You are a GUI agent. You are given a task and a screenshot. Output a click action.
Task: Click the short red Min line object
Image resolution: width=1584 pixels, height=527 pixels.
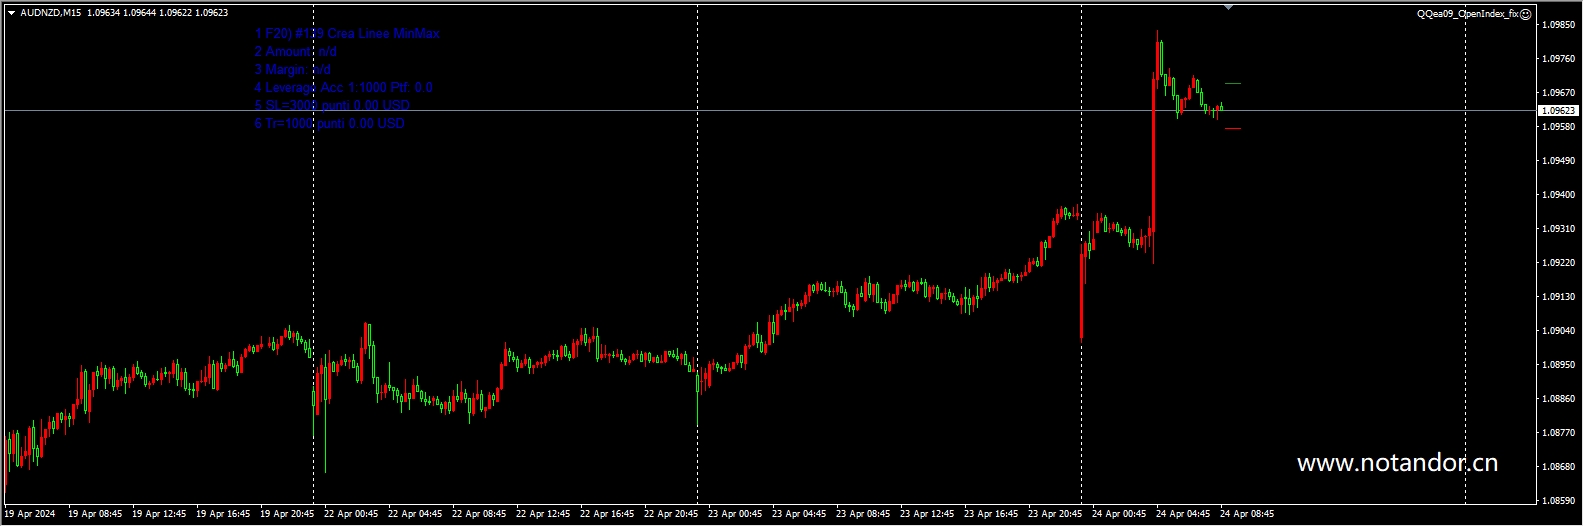click(x=1233, y=128)
